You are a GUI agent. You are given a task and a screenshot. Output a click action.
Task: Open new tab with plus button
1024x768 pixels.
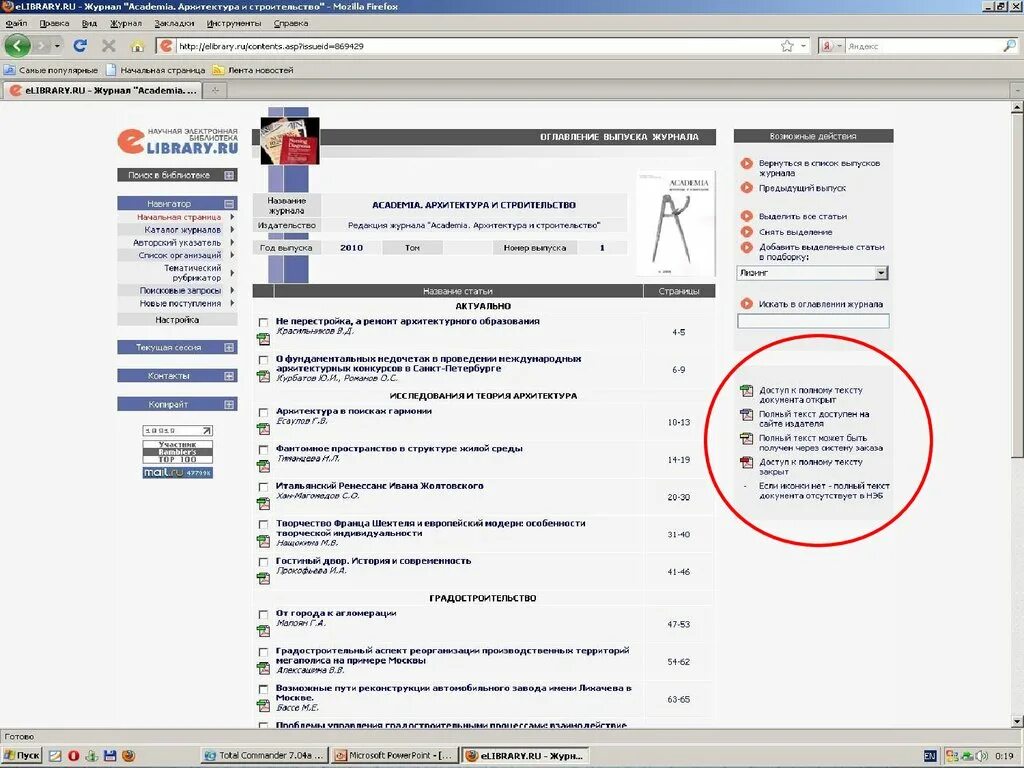pyautogui.click(x=215, y=91)
